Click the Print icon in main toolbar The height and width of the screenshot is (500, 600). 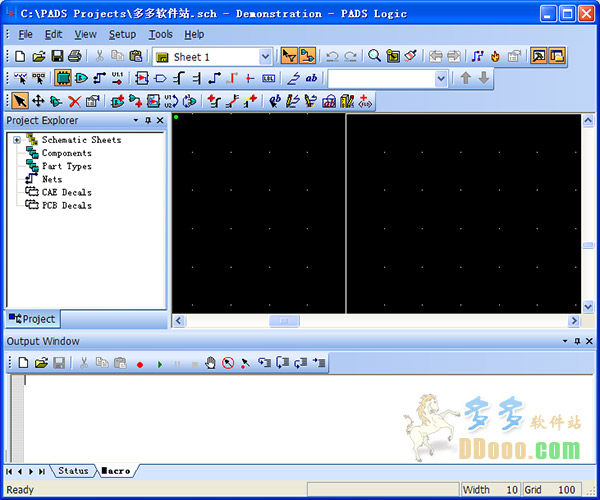(x=75, y=57)
